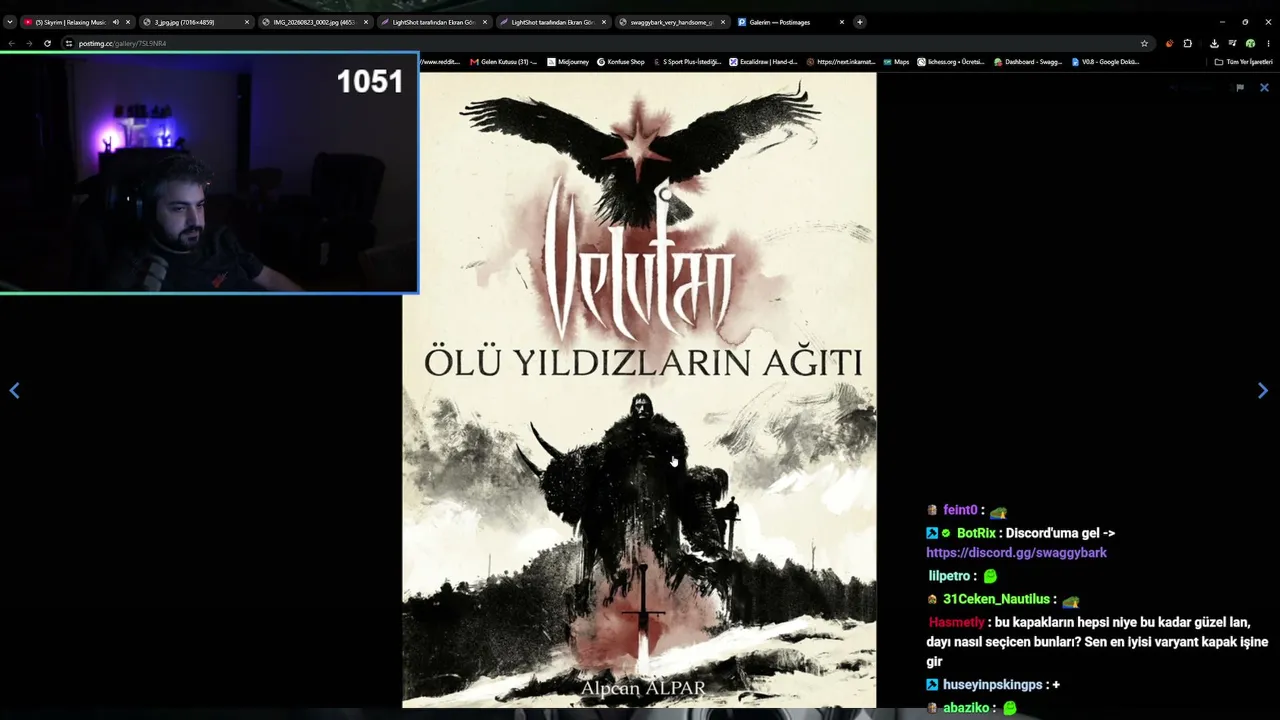
Task: Open the Maps bookmark
Action: click(x=897, y=62)
